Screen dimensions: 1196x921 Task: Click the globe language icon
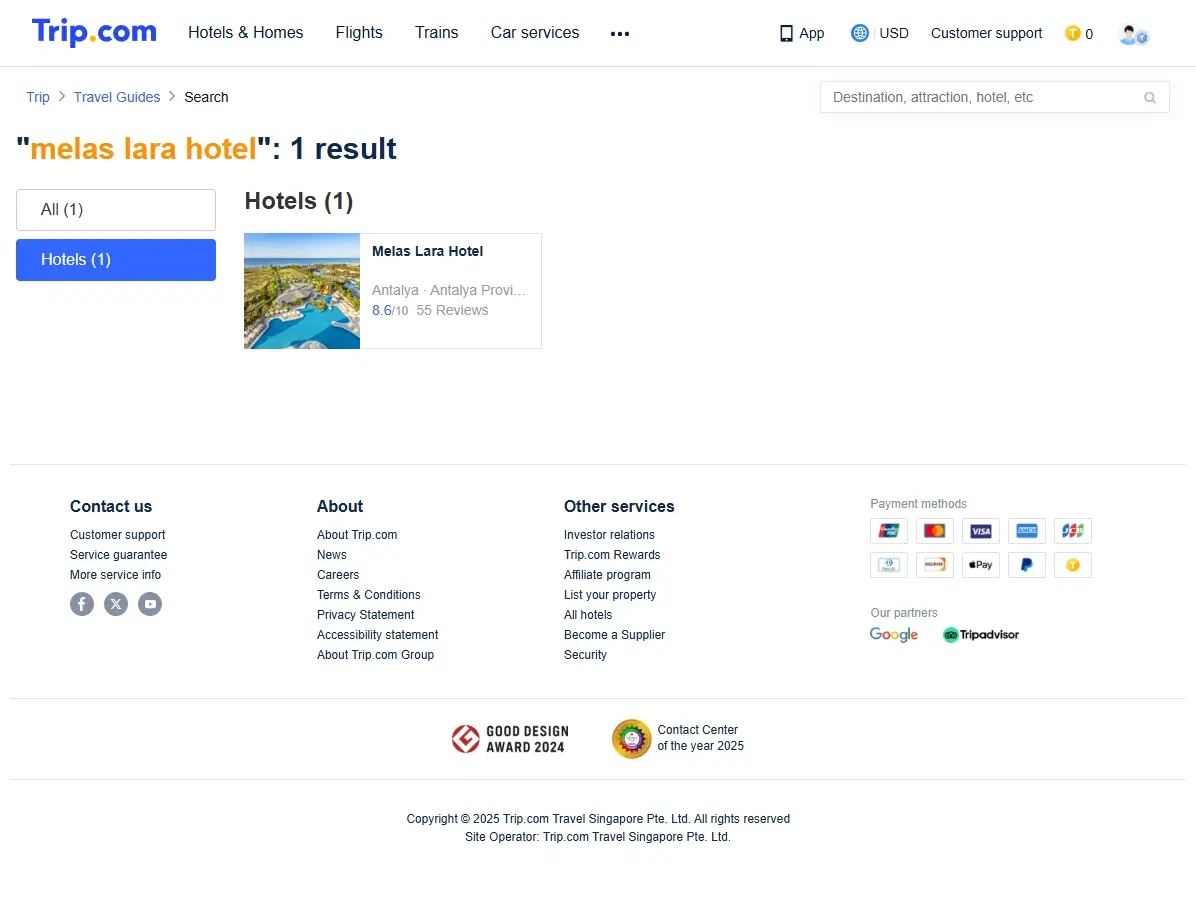coord(860,33)
